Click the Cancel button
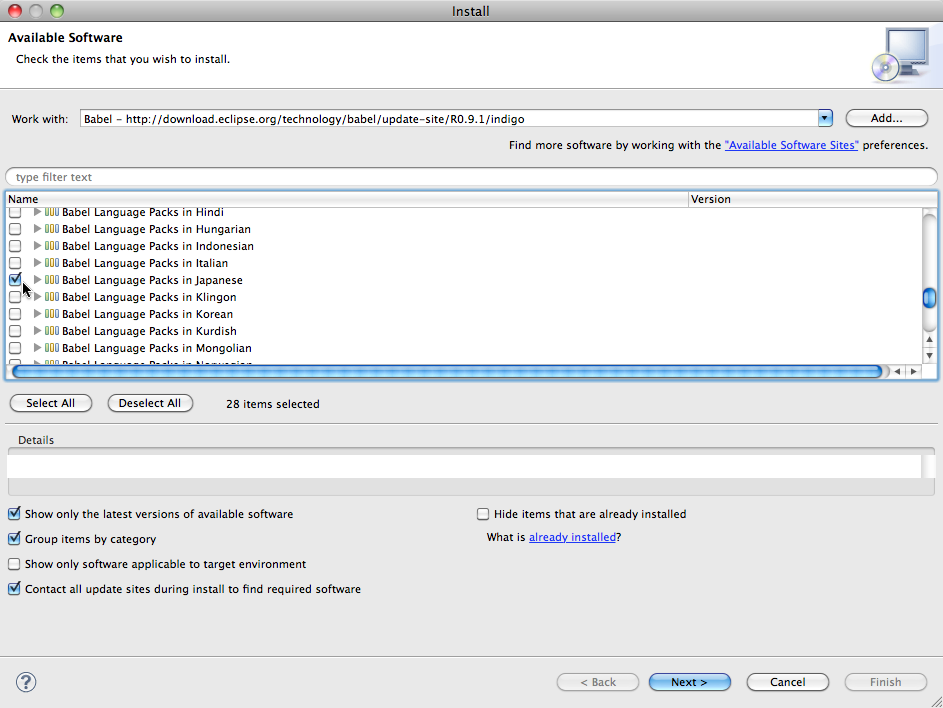This screenshot has height=708, width=943. pos(787,682)
